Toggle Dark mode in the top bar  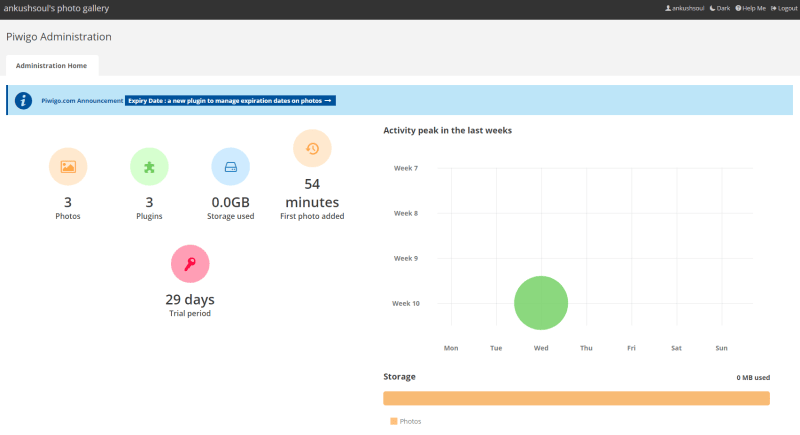pyautogui.click(x=718, y=8)
